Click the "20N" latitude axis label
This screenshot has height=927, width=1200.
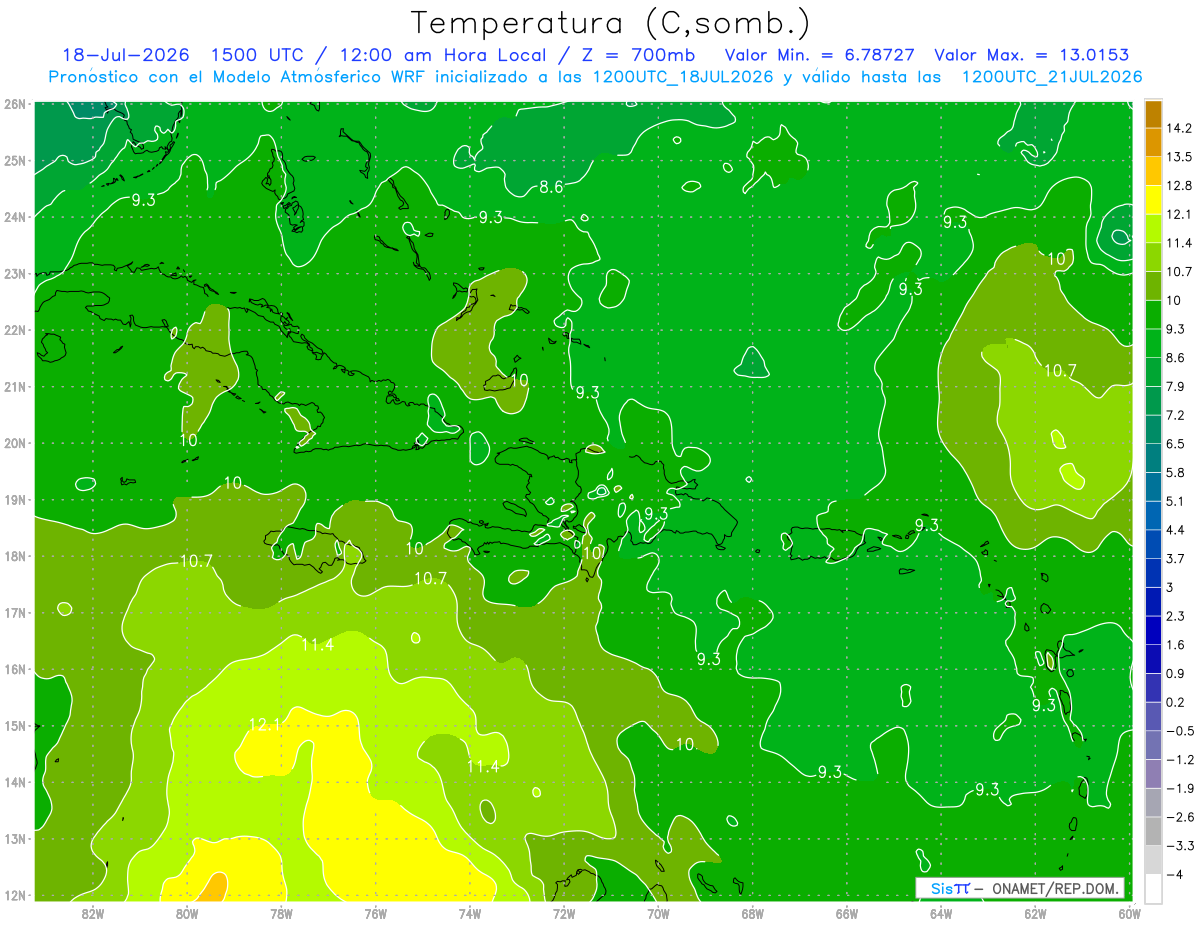(x=13, y=443)
